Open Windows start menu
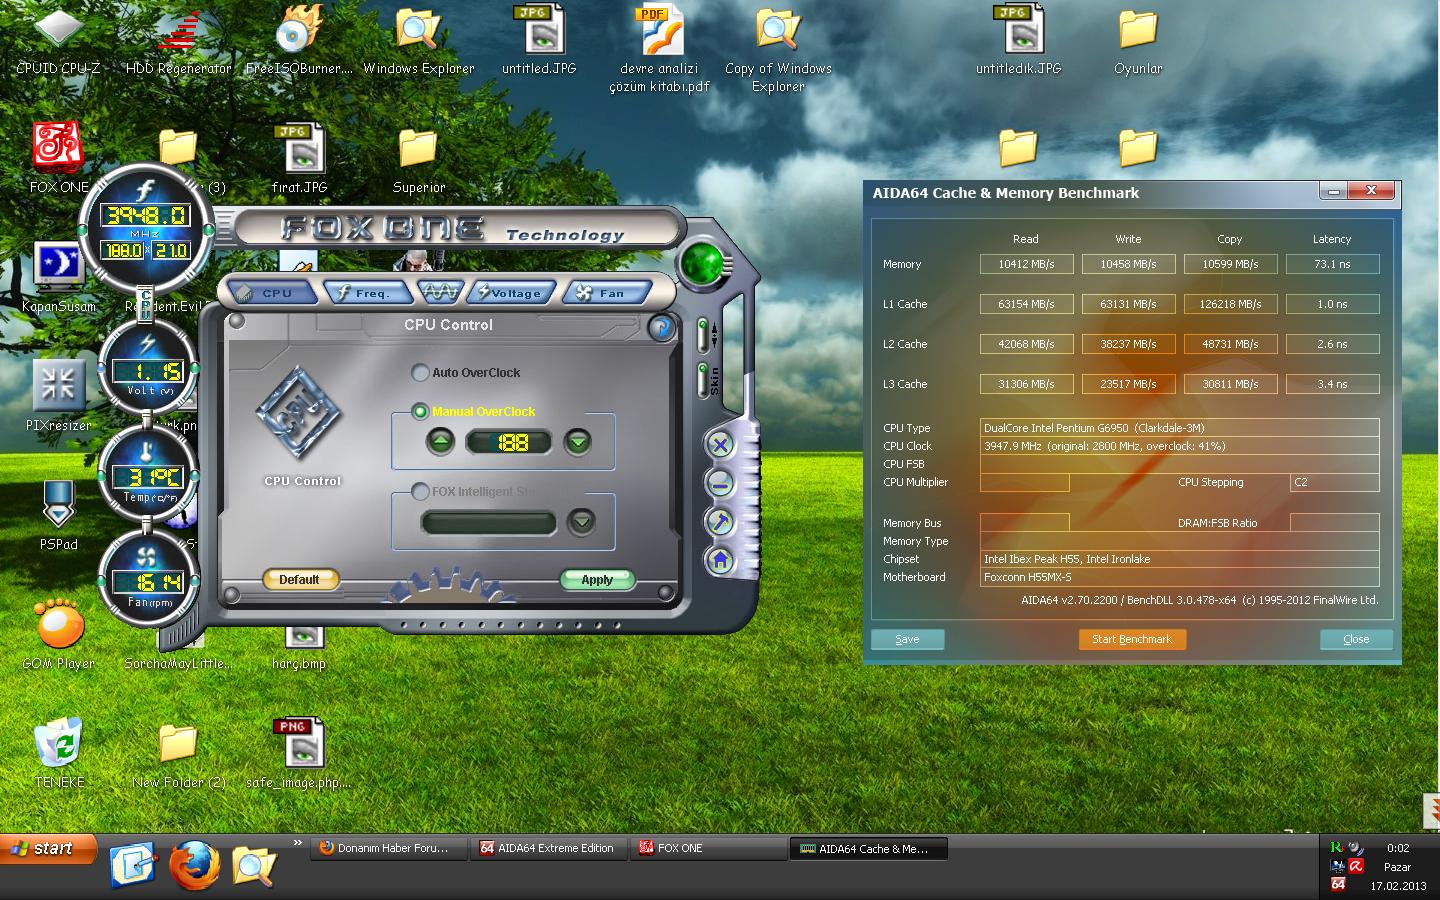 48,849
